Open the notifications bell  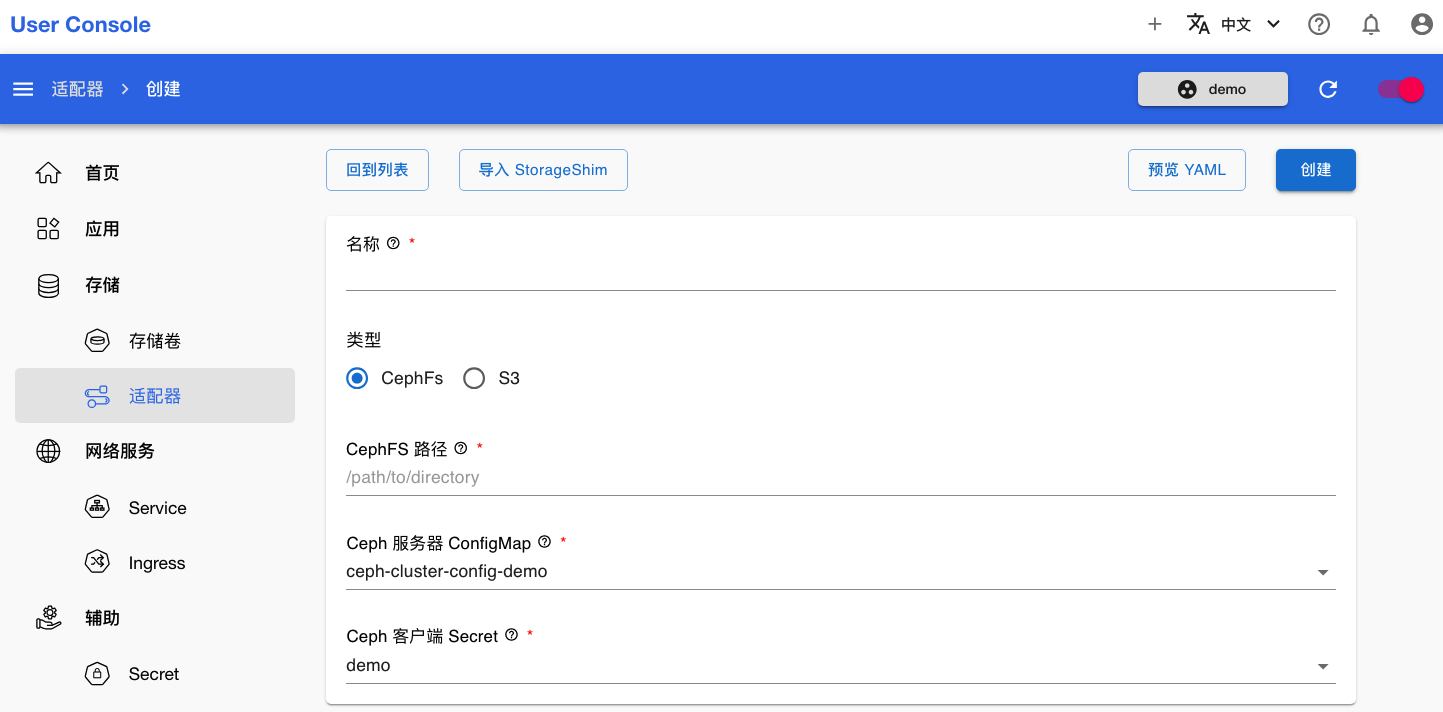tap(1371, 25)
